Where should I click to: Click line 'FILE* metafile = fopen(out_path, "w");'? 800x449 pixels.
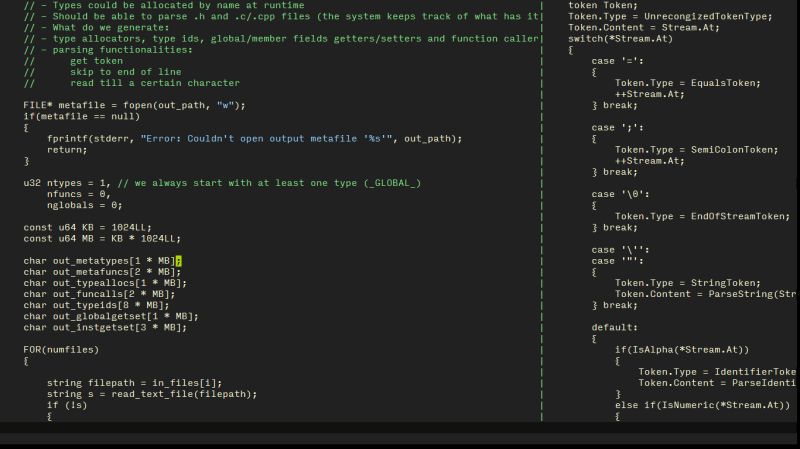click(134, 105)
